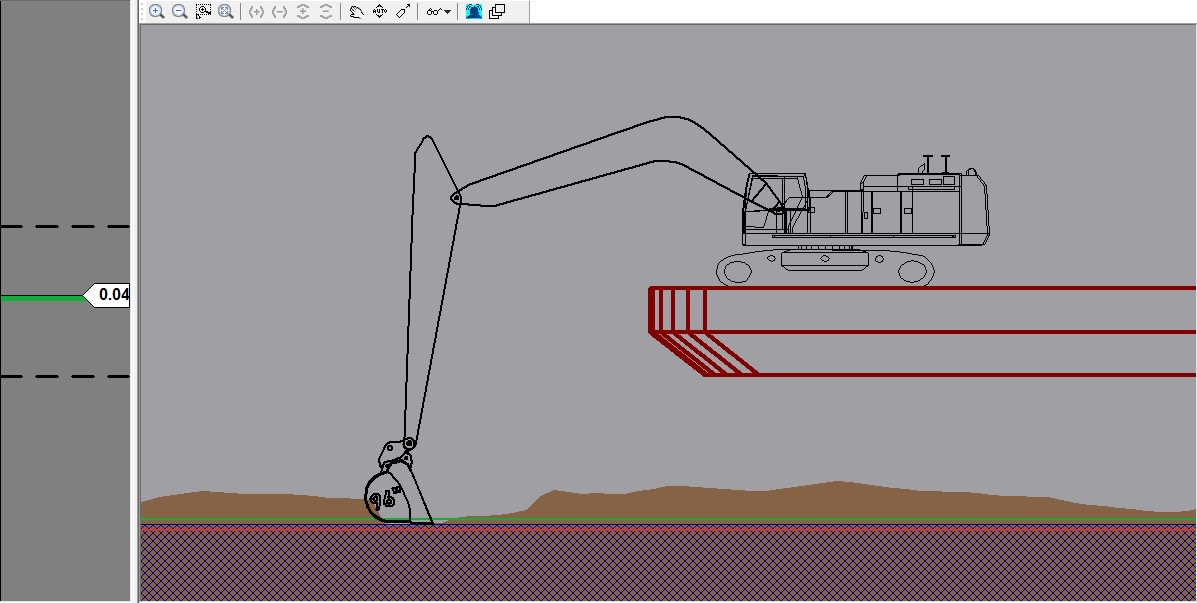Click the horizontal expand (+) icon
This screenshot has height=603, width=1197.
point(256,11)
